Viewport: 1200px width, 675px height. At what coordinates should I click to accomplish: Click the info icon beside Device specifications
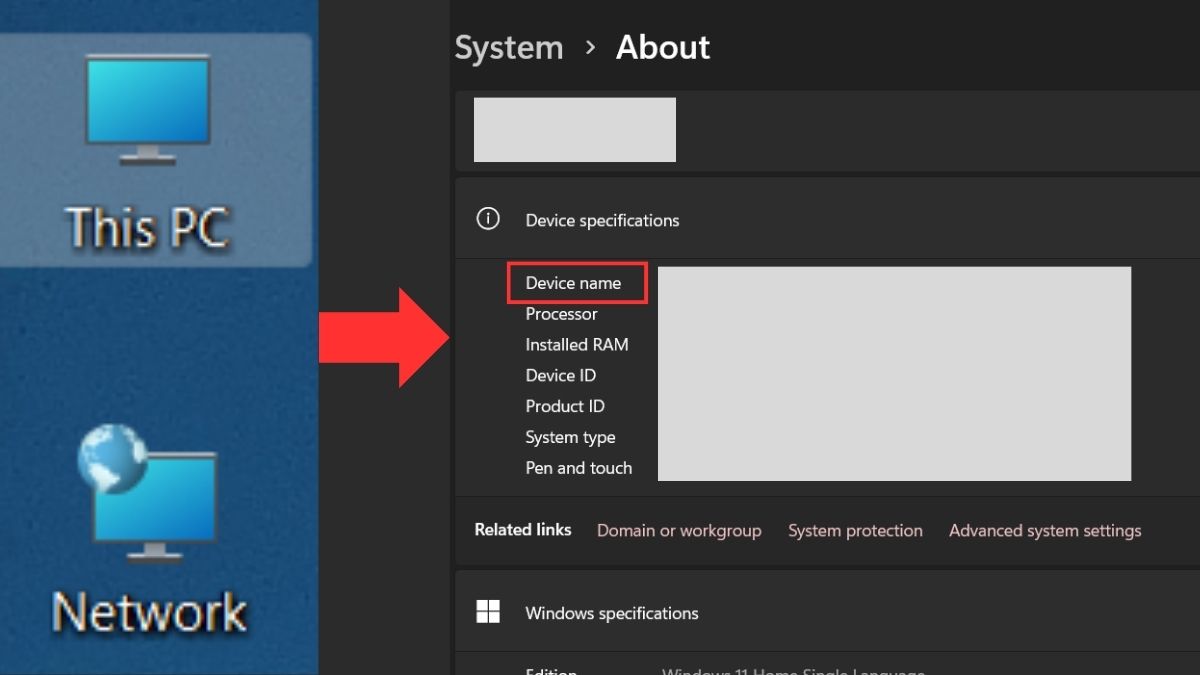pos(488,219)
